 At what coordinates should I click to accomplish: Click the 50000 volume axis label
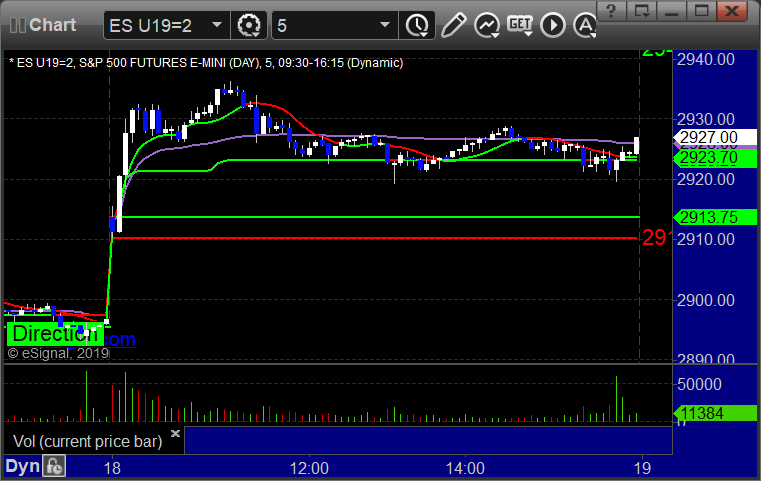[699, 384]
